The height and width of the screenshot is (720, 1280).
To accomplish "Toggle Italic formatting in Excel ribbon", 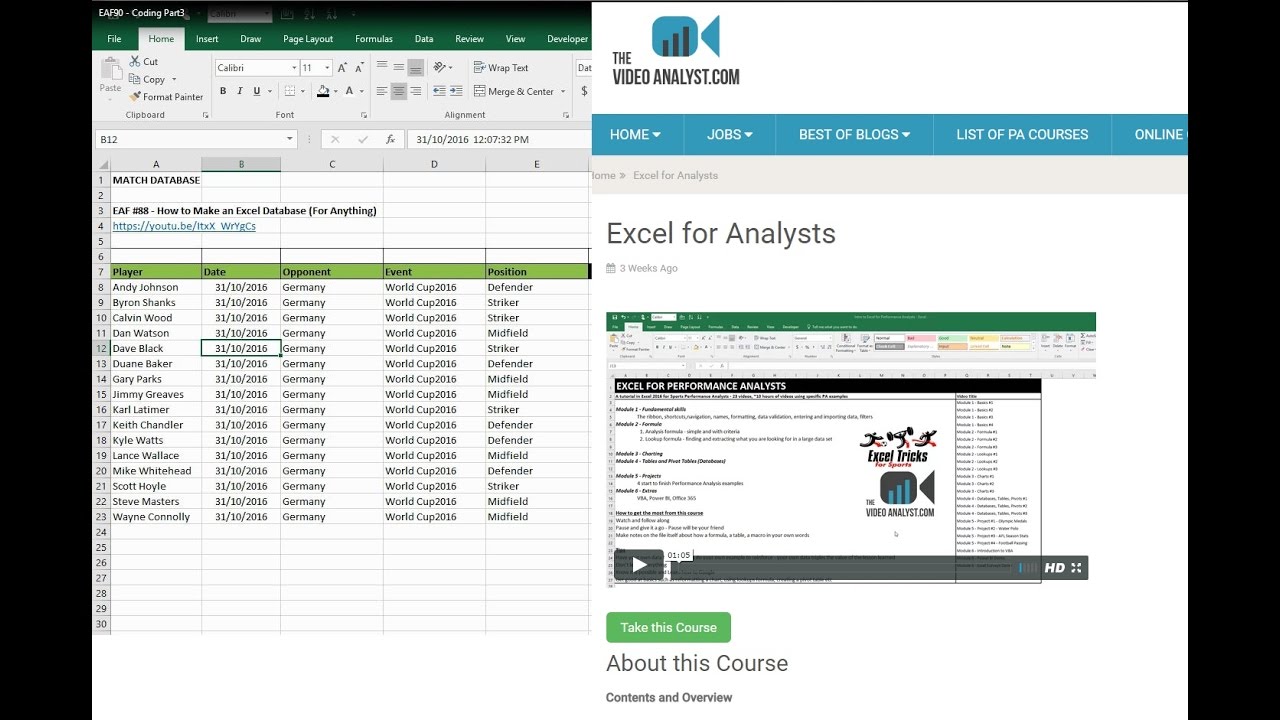I will click(240, 91).
